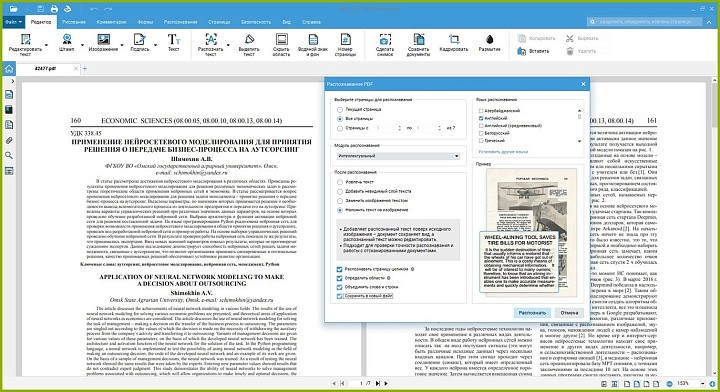
Task: Choose Добавить невидимый слой текста option
Action: click(340, 191)
